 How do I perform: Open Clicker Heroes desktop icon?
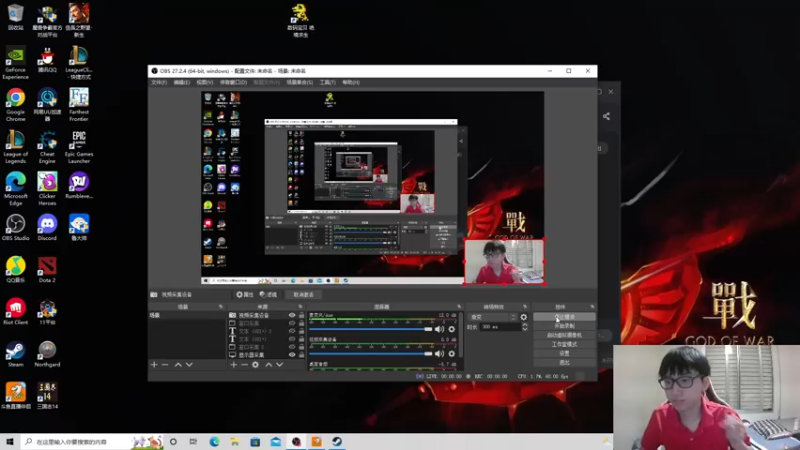pos(47,189)
